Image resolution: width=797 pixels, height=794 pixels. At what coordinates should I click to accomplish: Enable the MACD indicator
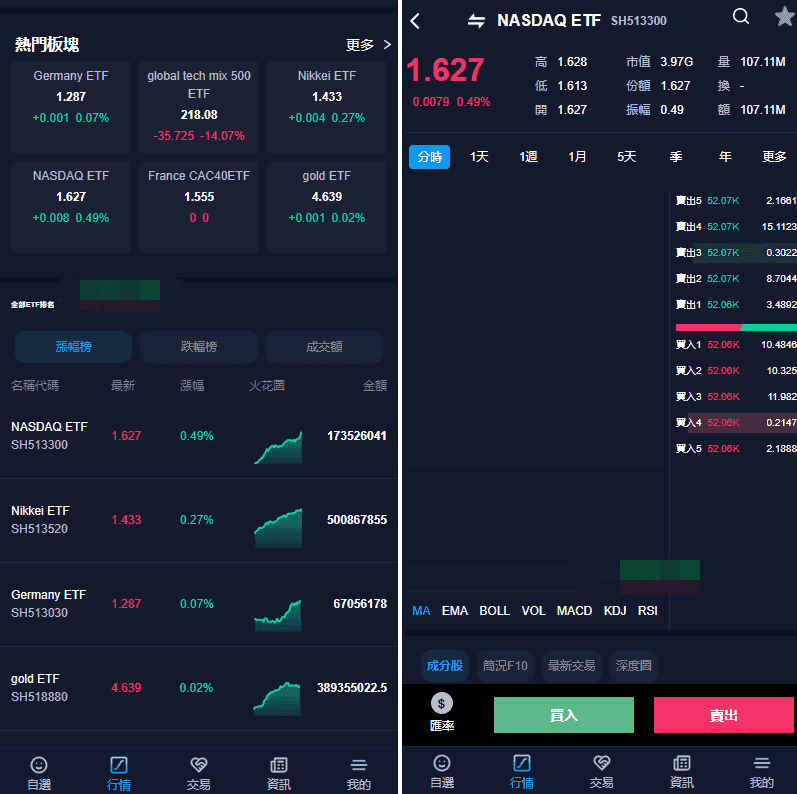[574, 611]
